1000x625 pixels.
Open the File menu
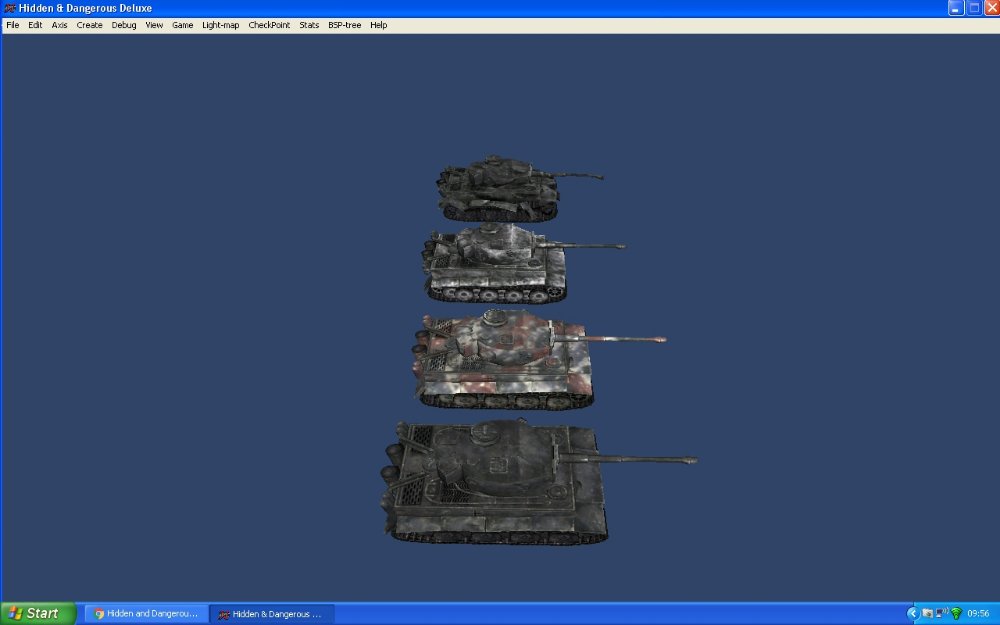point(11,25)
